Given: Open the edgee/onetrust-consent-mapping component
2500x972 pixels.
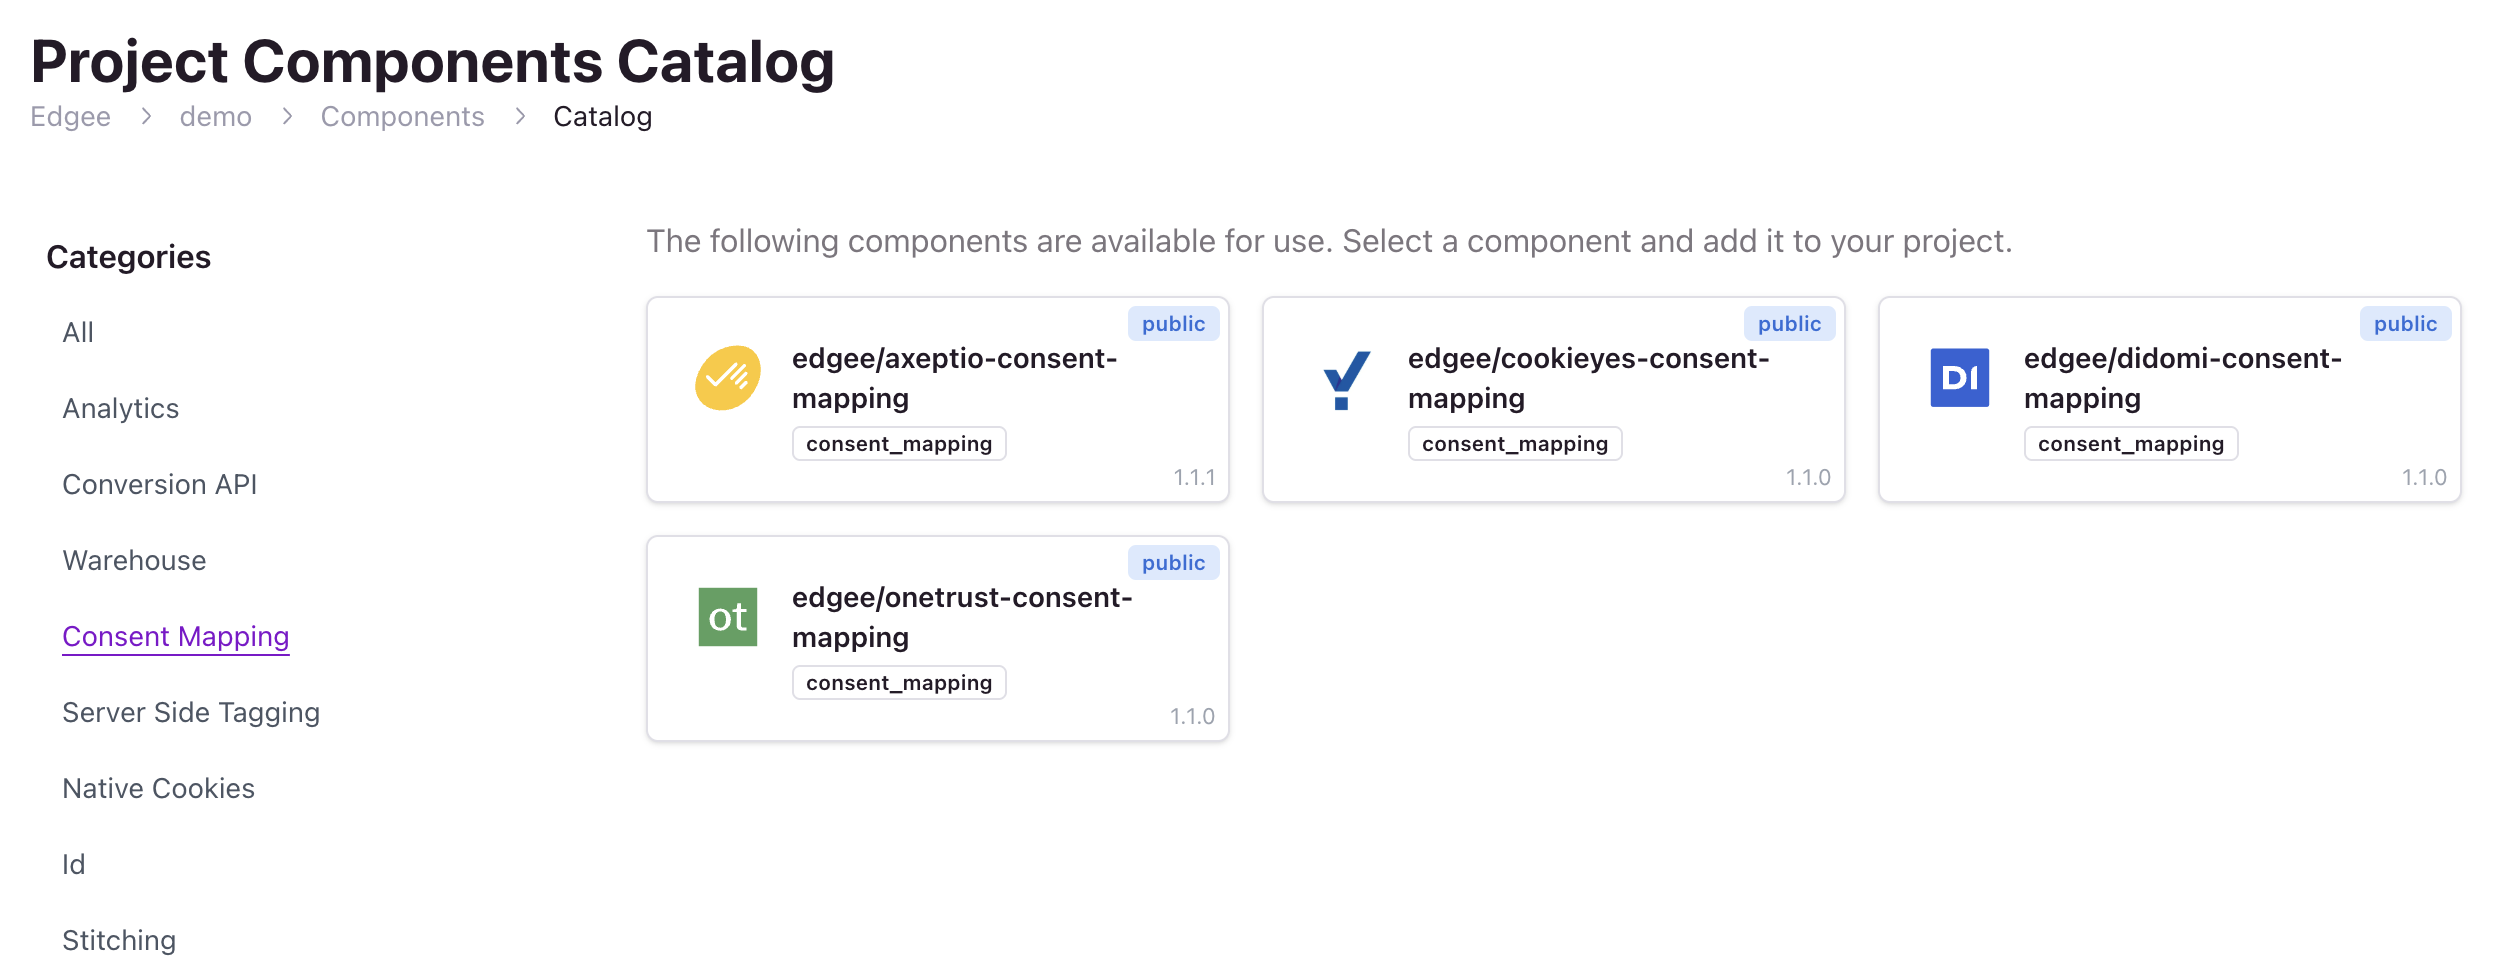Looking at the screenshot, I should coord(938,638).
